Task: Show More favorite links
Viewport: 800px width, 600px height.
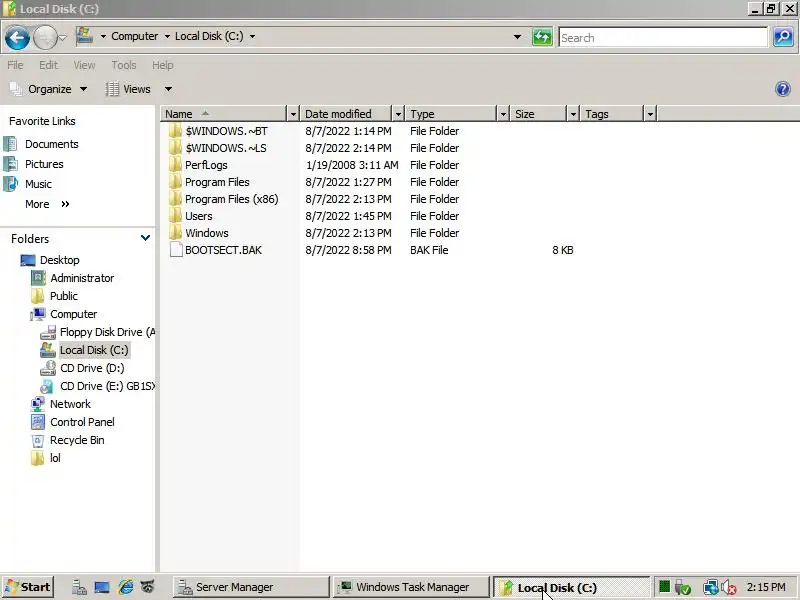Action: [47, 204]
